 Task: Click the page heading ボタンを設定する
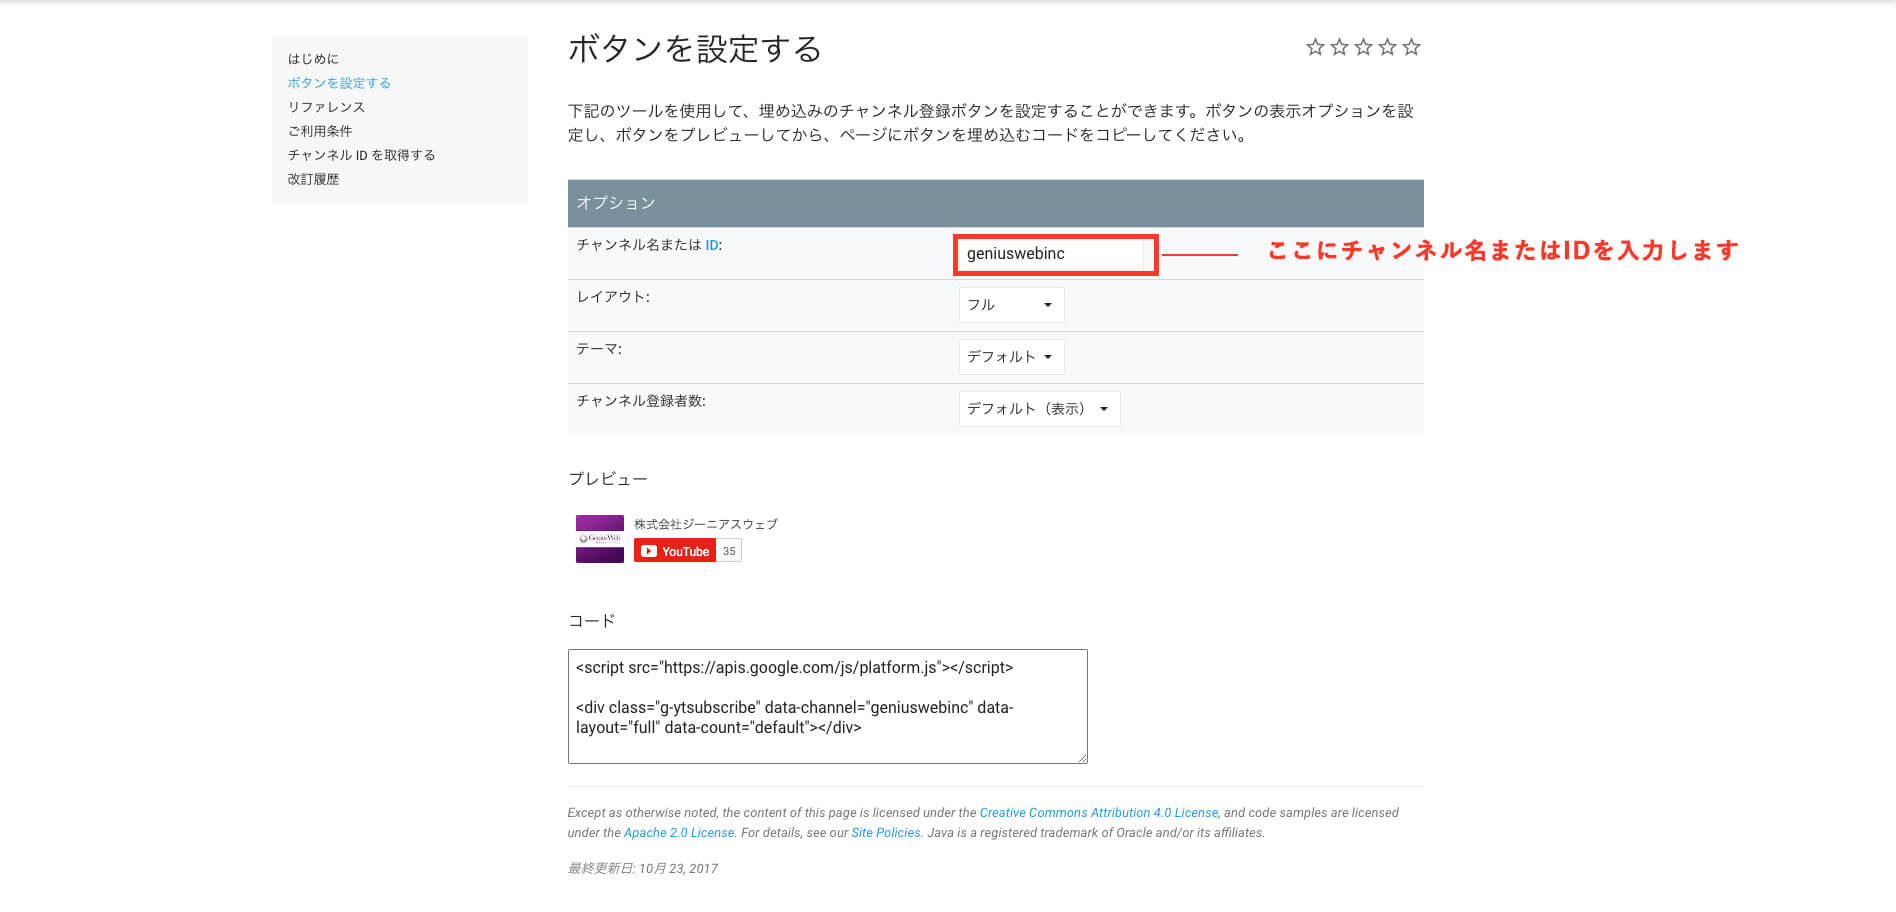(695, 49)
